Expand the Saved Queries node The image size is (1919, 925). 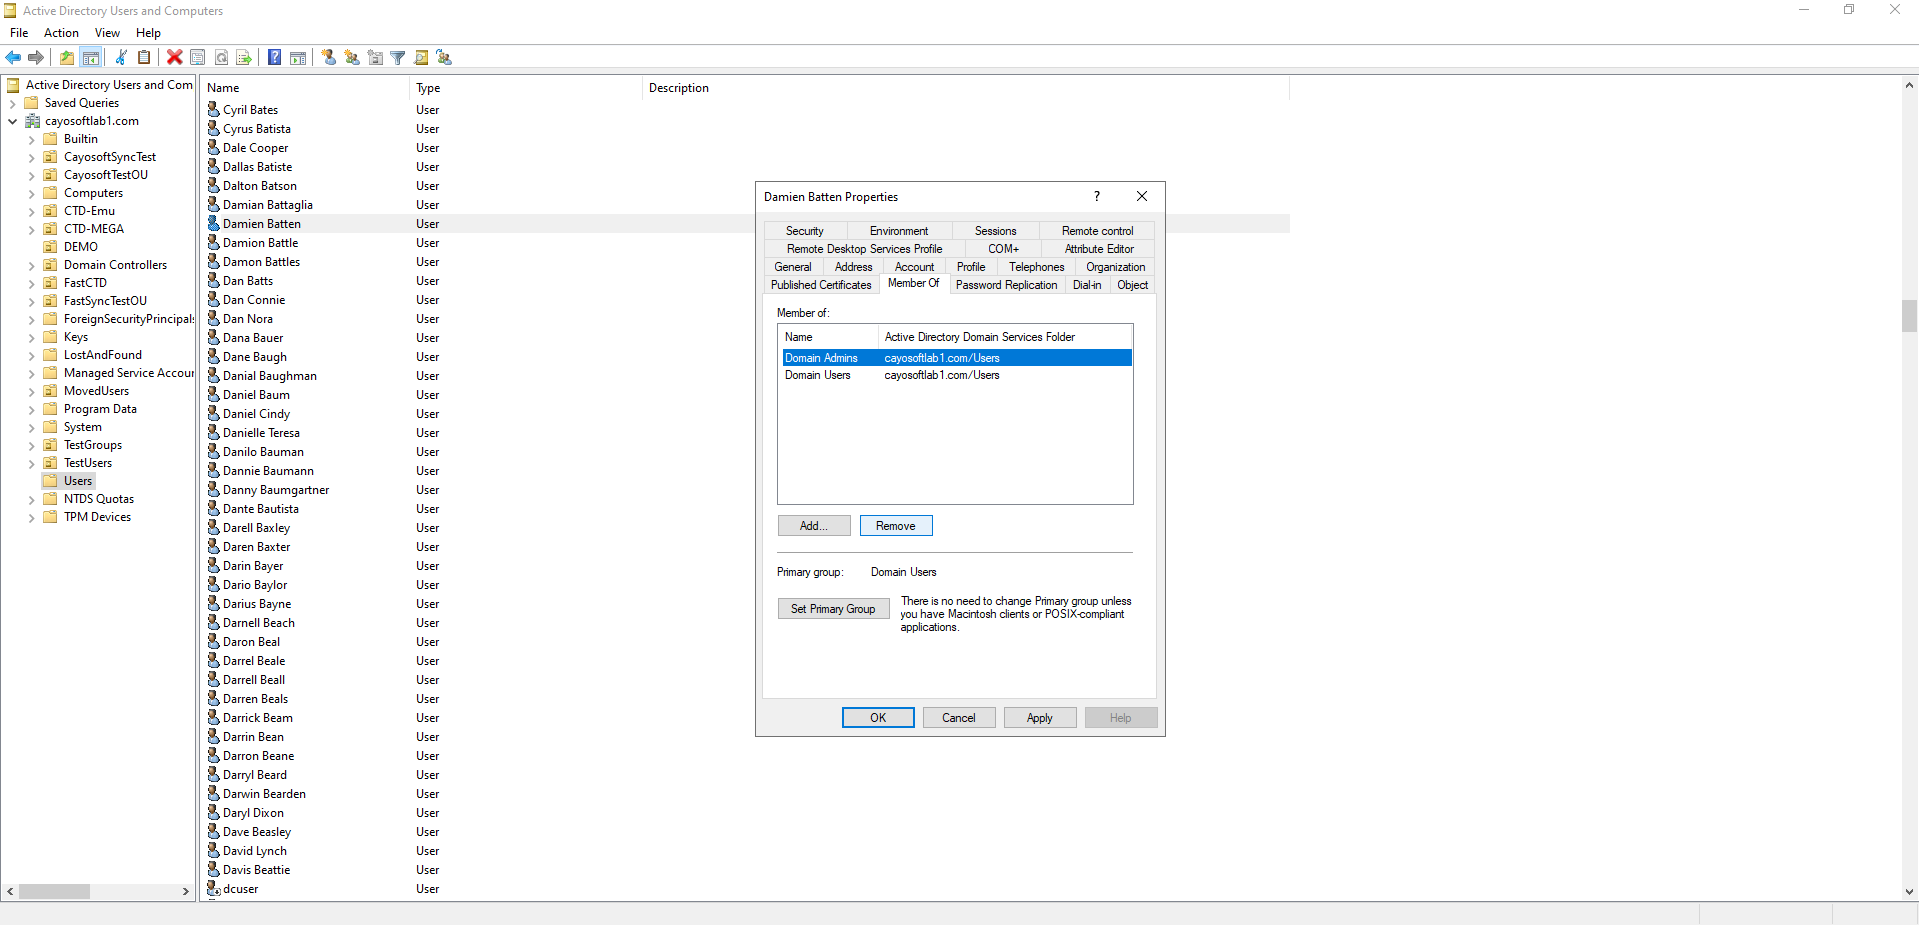(x=13, y=104)
